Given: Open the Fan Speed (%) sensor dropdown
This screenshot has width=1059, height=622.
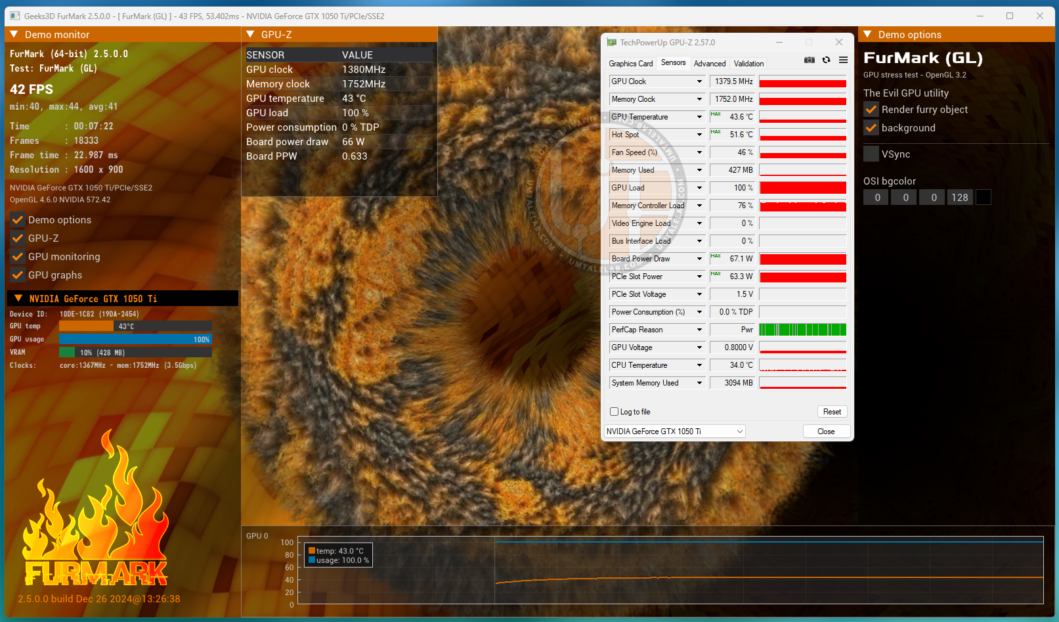Looking at the screenshot, I should [x=699, y=152].
